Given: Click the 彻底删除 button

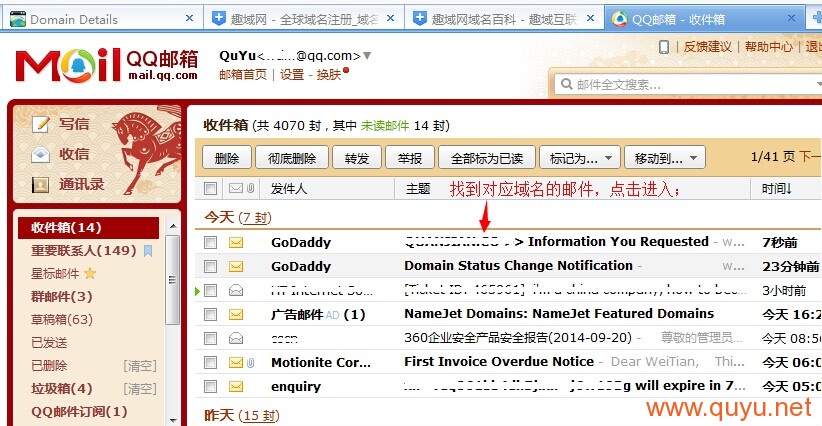Looking at the screenshot, I should [x=292, y=158].
